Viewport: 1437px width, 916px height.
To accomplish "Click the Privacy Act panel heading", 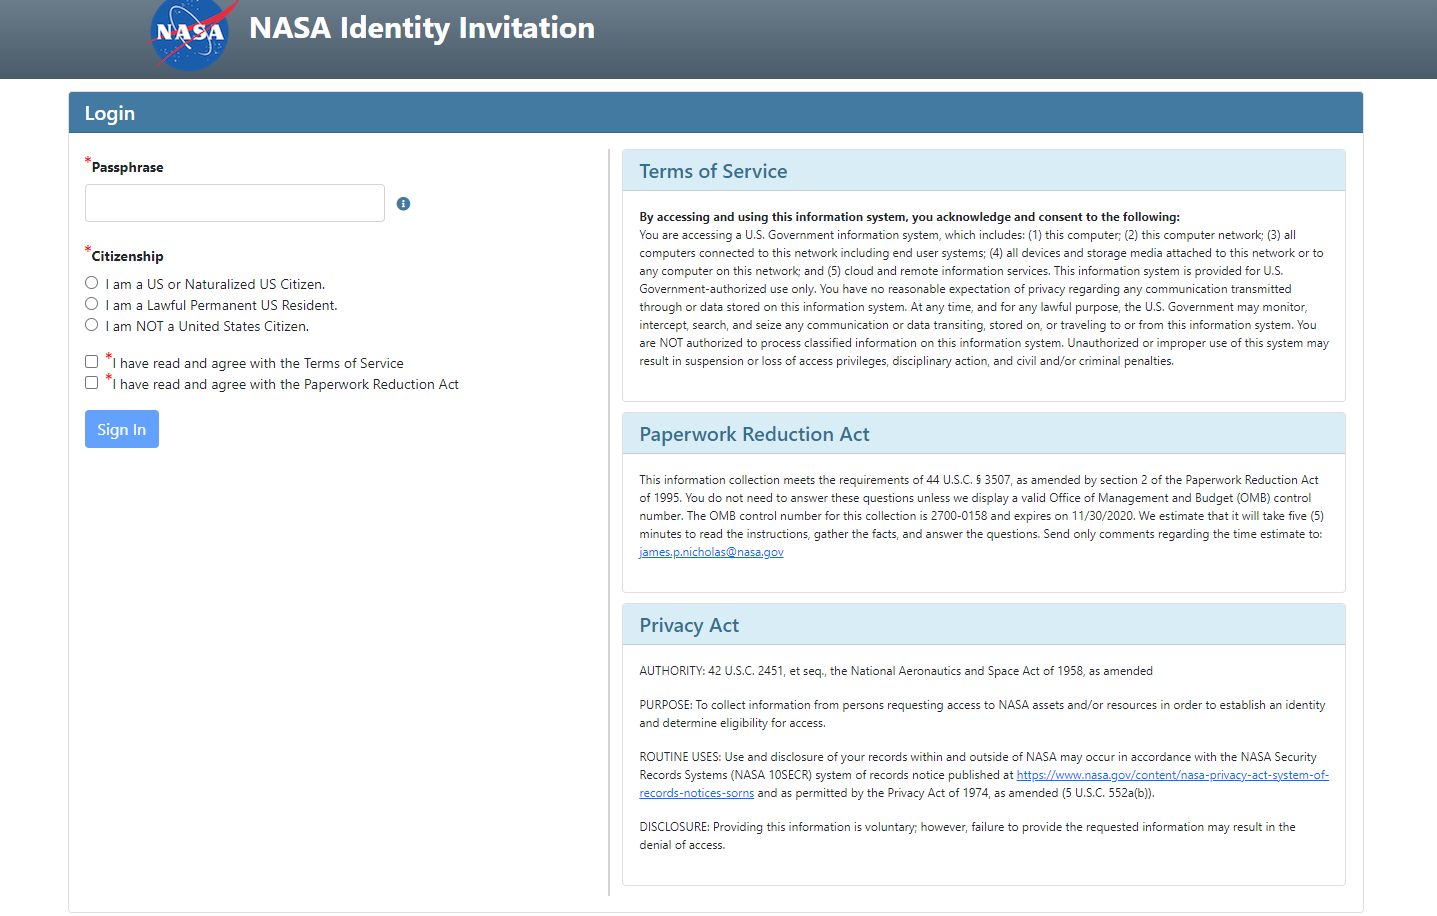I will [x=689, y=625].
